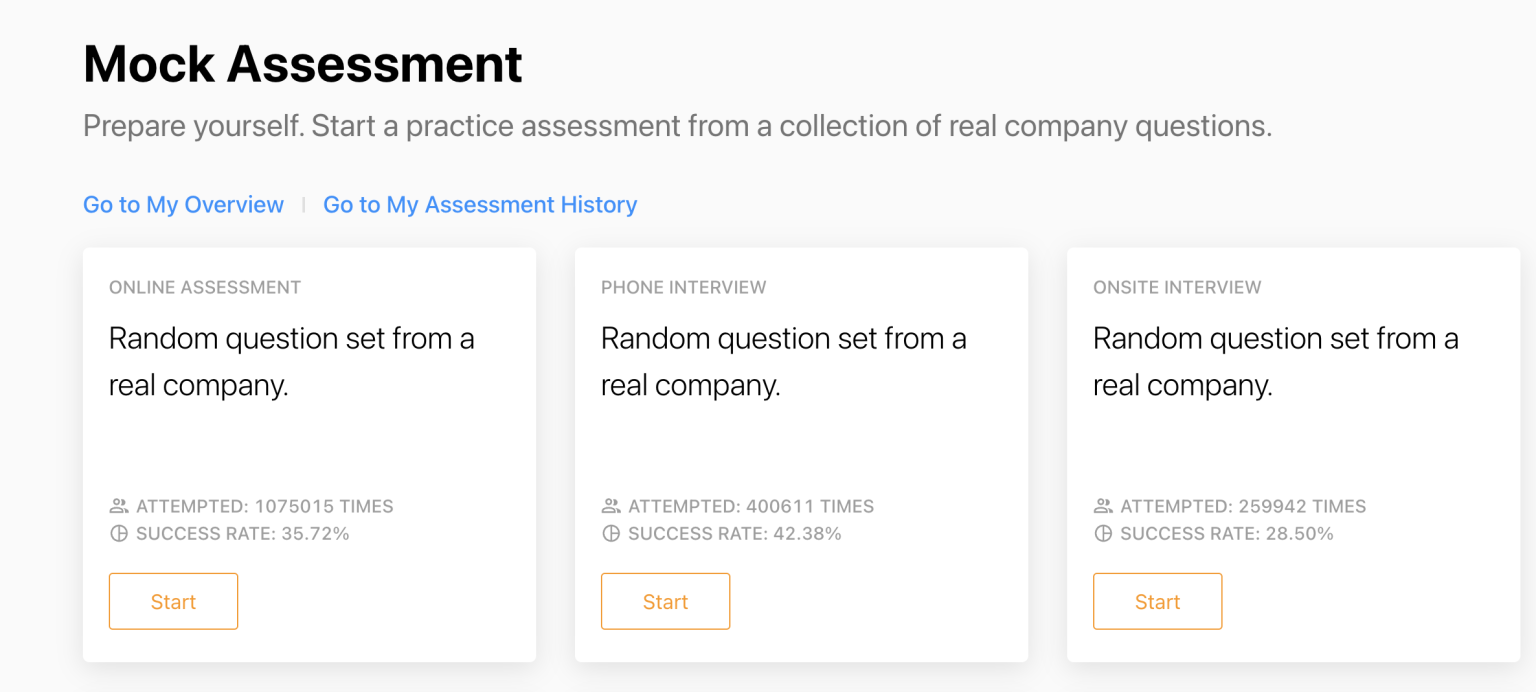
Task: Click the pie chart icon in Phone Interview card
Action: click(x=611, y=534)
